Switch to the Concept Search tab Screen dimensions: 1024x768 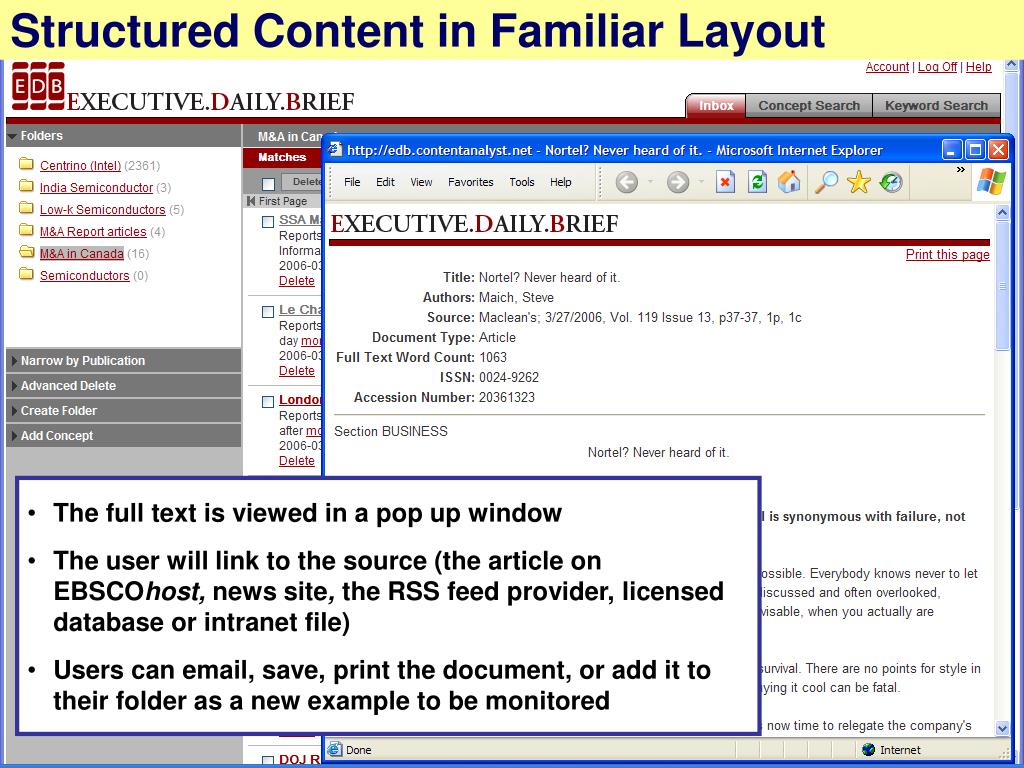(x=809, y=105)
